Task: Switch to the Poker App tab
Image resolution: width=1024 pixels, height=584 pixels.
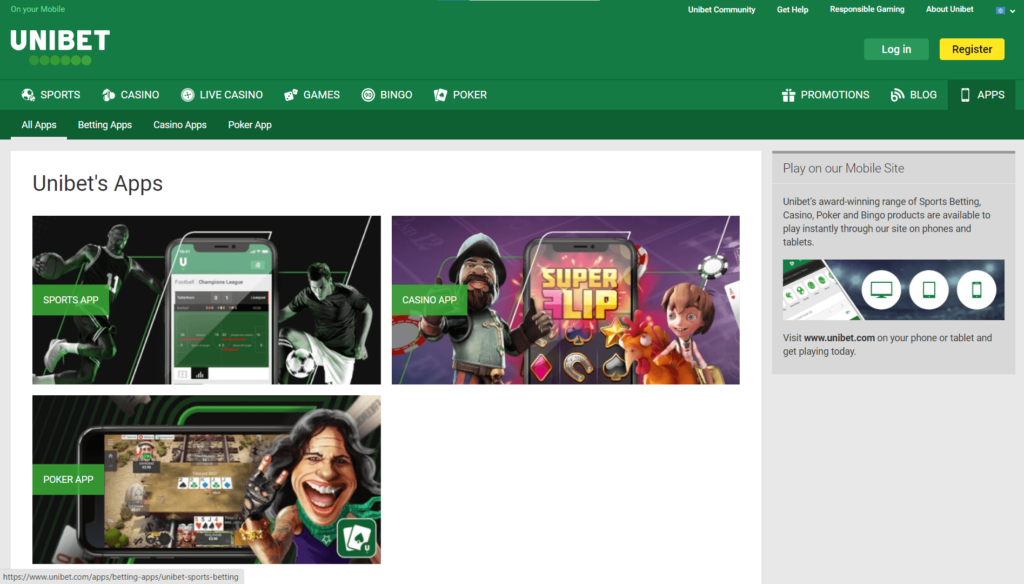Action: coord(249,125)
